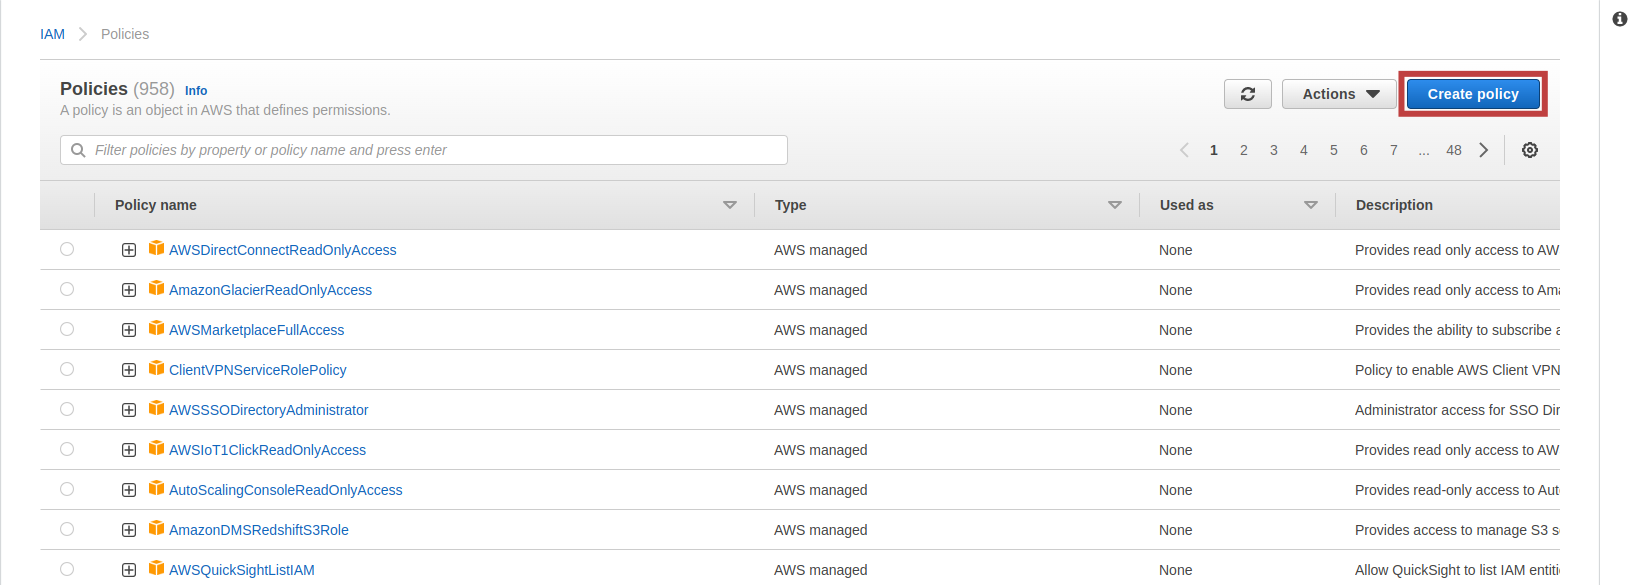Select radio button for AWSSSODirectoryAdministrator
1640x585 pixels.
coord(67,409)
